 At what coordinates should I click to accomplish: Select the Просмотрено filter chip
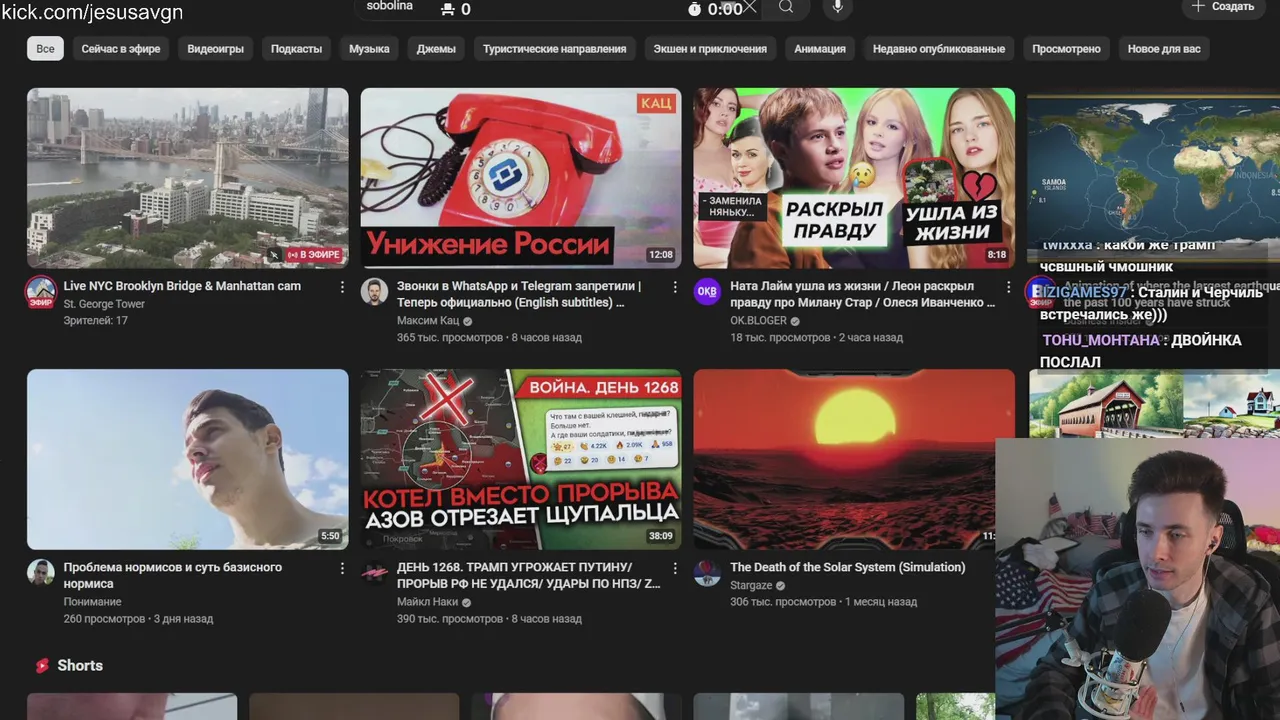1066,49
